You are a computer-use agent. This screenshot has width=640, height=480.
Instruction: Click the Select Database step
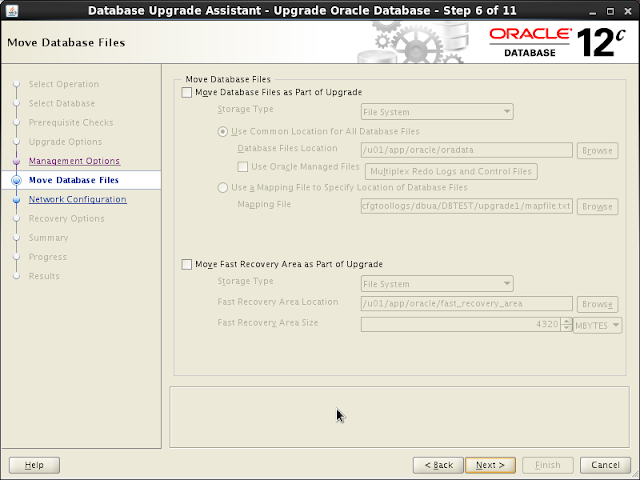tap(62, 103)
